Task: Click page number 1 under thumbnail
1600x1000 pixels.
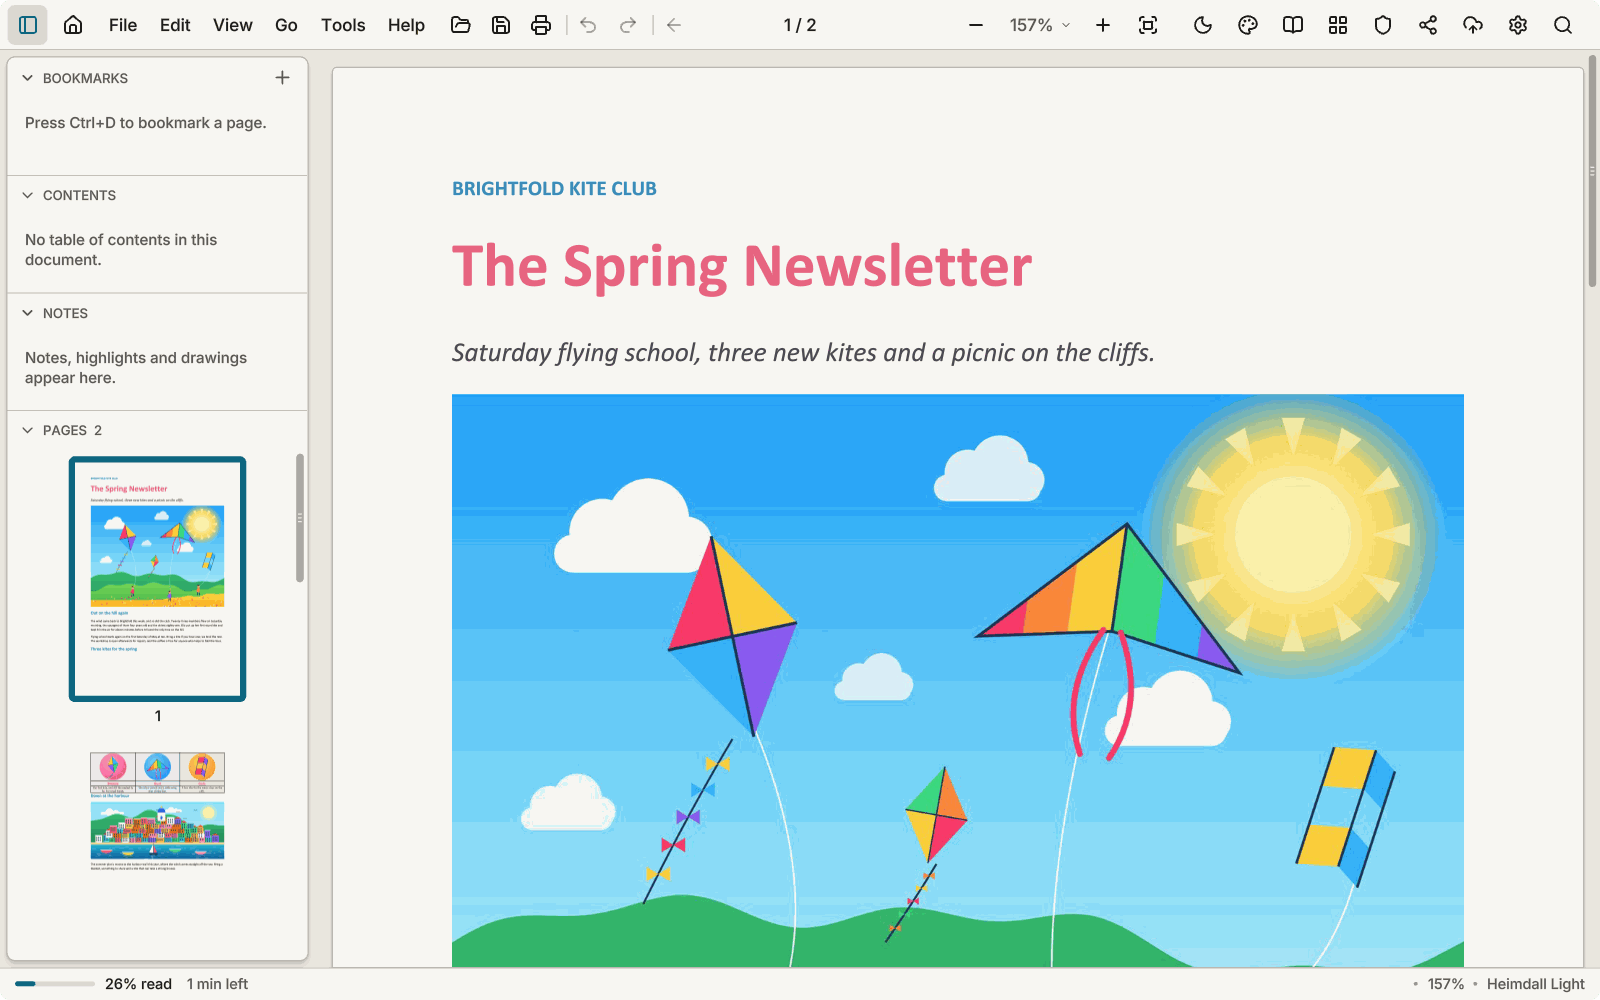Action: coord(158,716)
